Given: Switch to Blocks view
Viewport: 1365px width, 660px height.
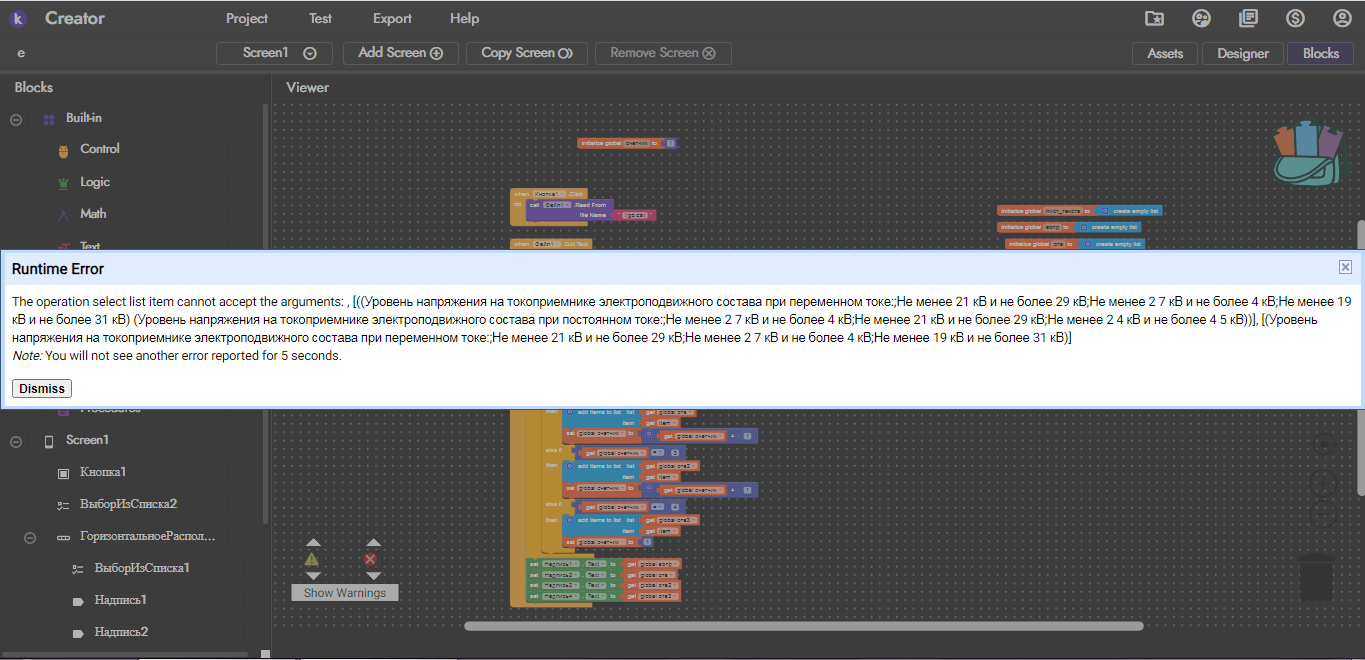Looking at the screenshot, I should click(x=1321, y=54).
